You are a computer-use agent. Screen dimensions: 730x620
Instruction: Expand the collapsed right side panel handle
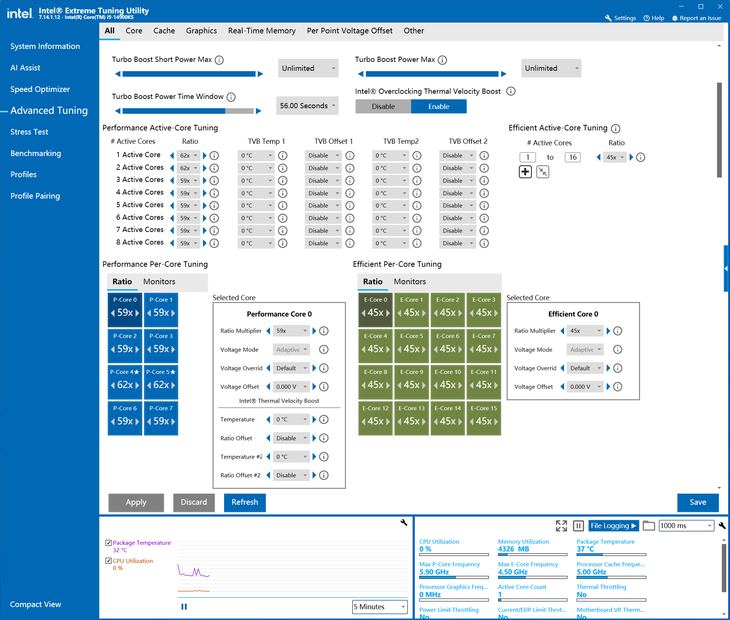point(726,269)
